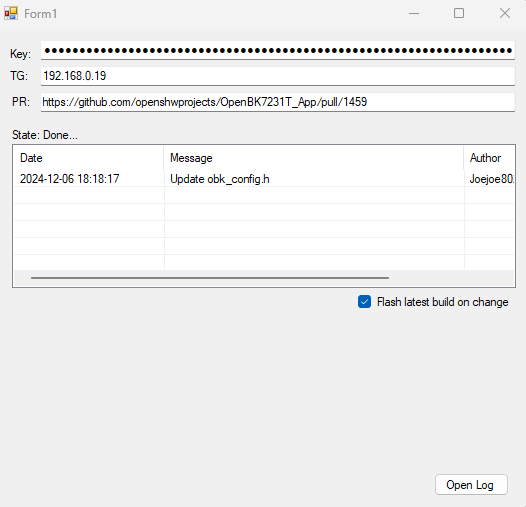526x507 pixels.
Task: Click the 'State: Done...' status label
Action: click(45, 135)
